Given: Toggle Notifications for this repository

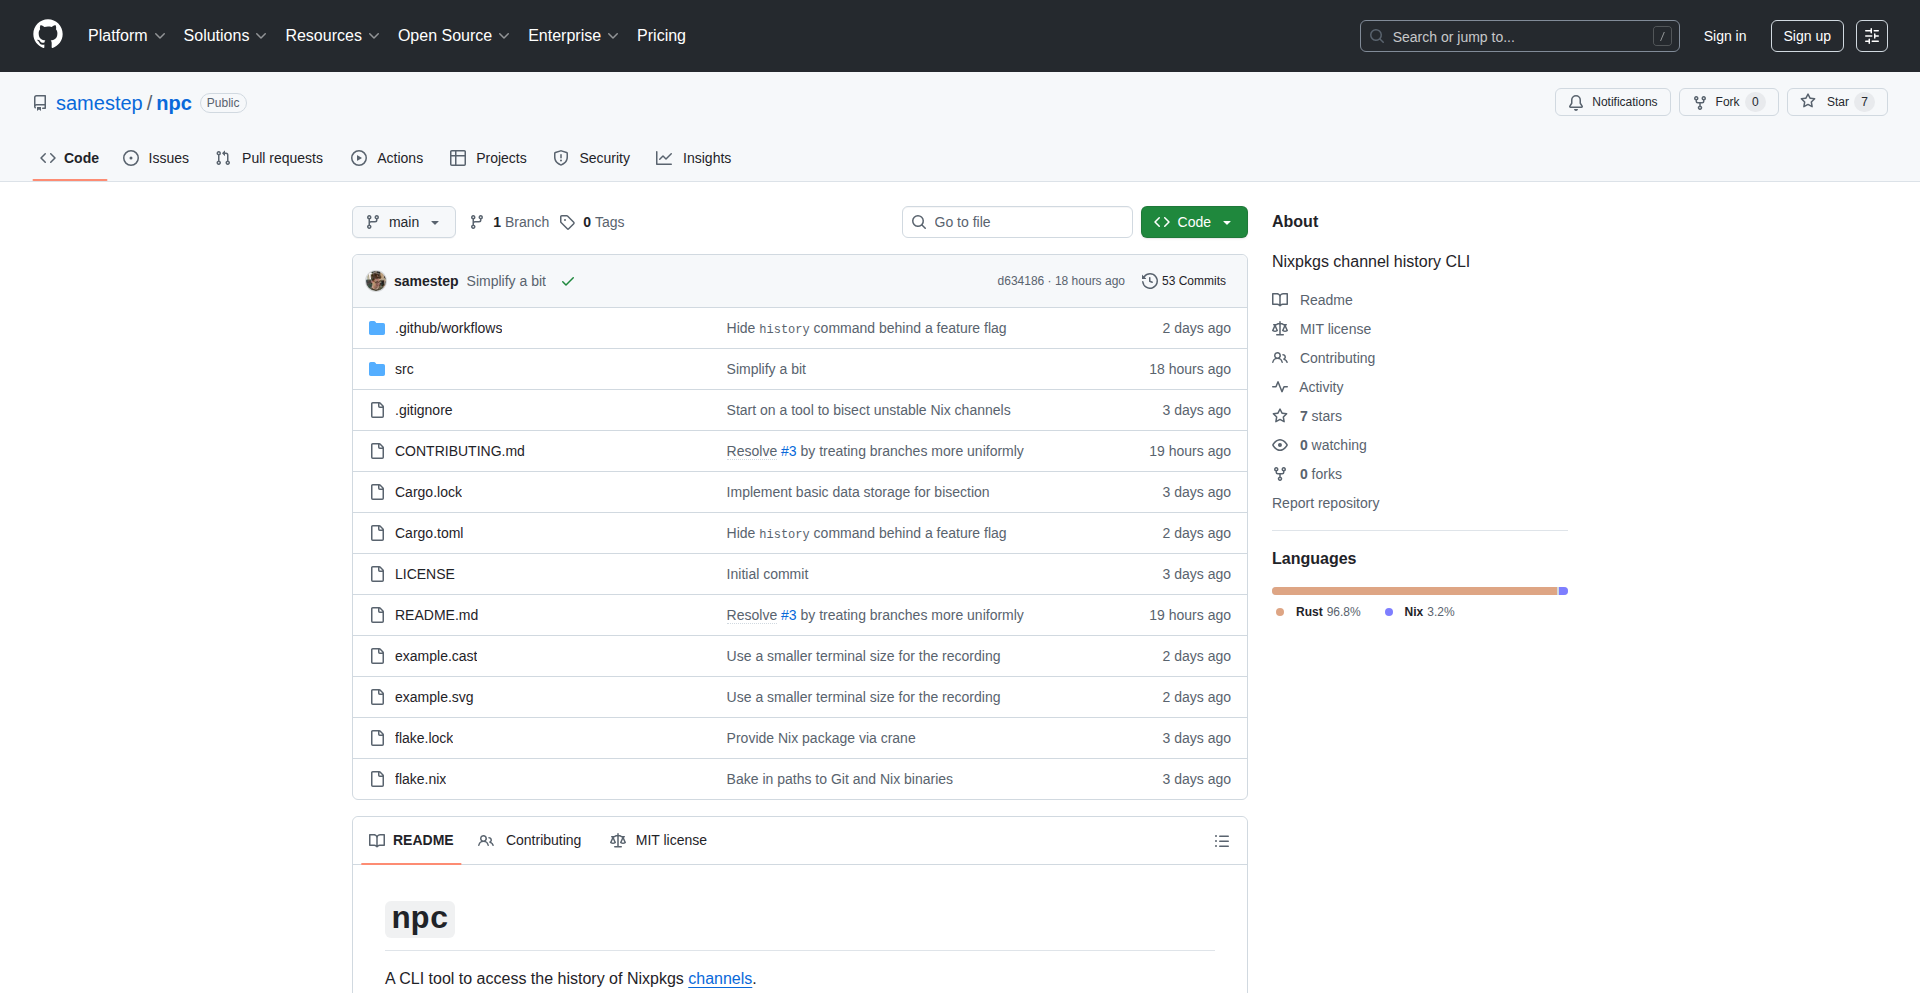Looking at the screenshot, I should point(1612,102).
